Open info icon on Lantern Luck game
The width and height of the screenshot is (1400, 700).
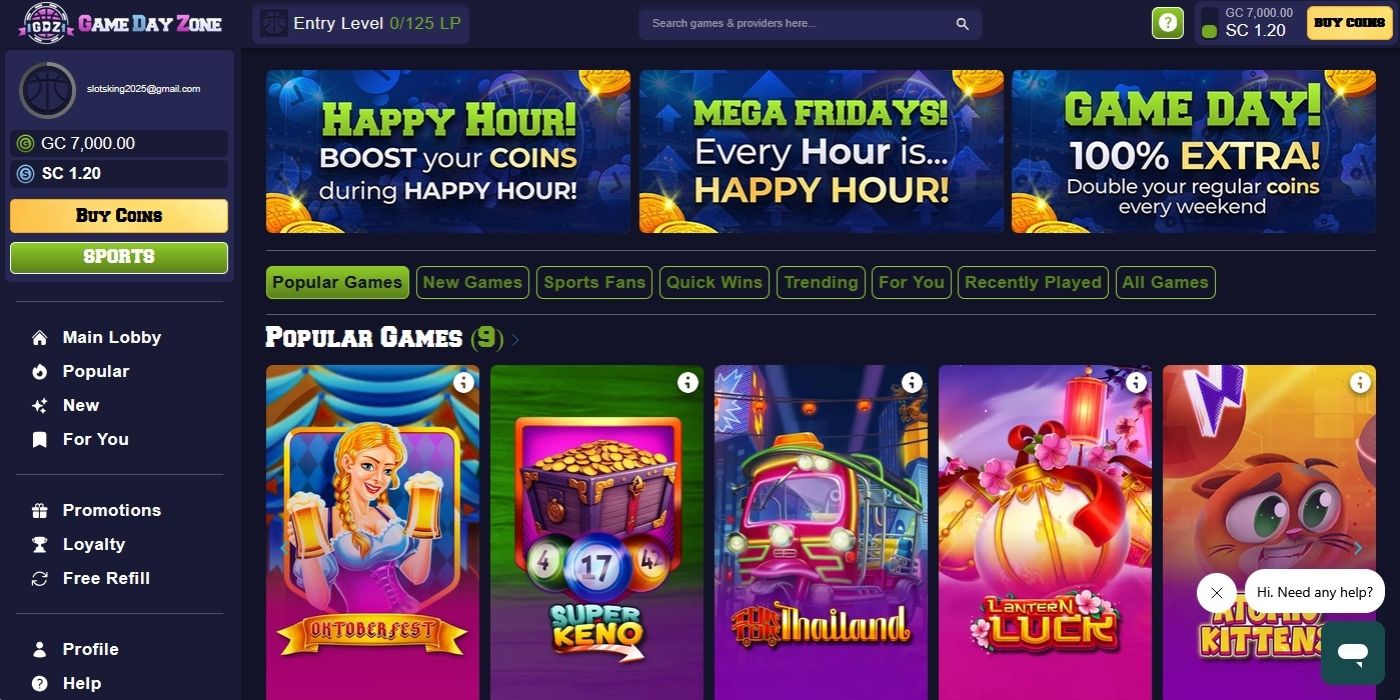pyautogui.click(x=1135, y=382)
